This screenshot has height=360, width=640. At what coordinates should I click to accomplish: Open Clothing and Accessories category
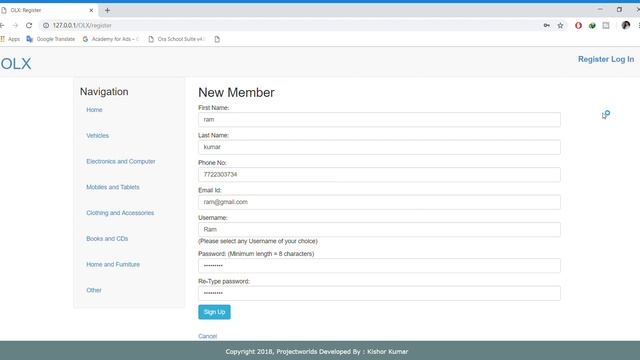pyautogui.click(x=120, y=213)
